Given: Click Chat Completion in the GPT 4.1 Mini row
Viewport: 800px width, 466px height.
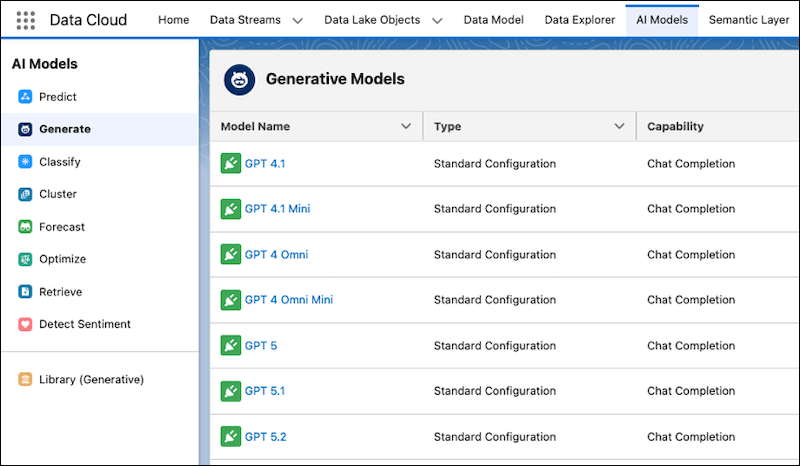Looking at the screenshot, I should pyautogui.click(x=691, y=209).
